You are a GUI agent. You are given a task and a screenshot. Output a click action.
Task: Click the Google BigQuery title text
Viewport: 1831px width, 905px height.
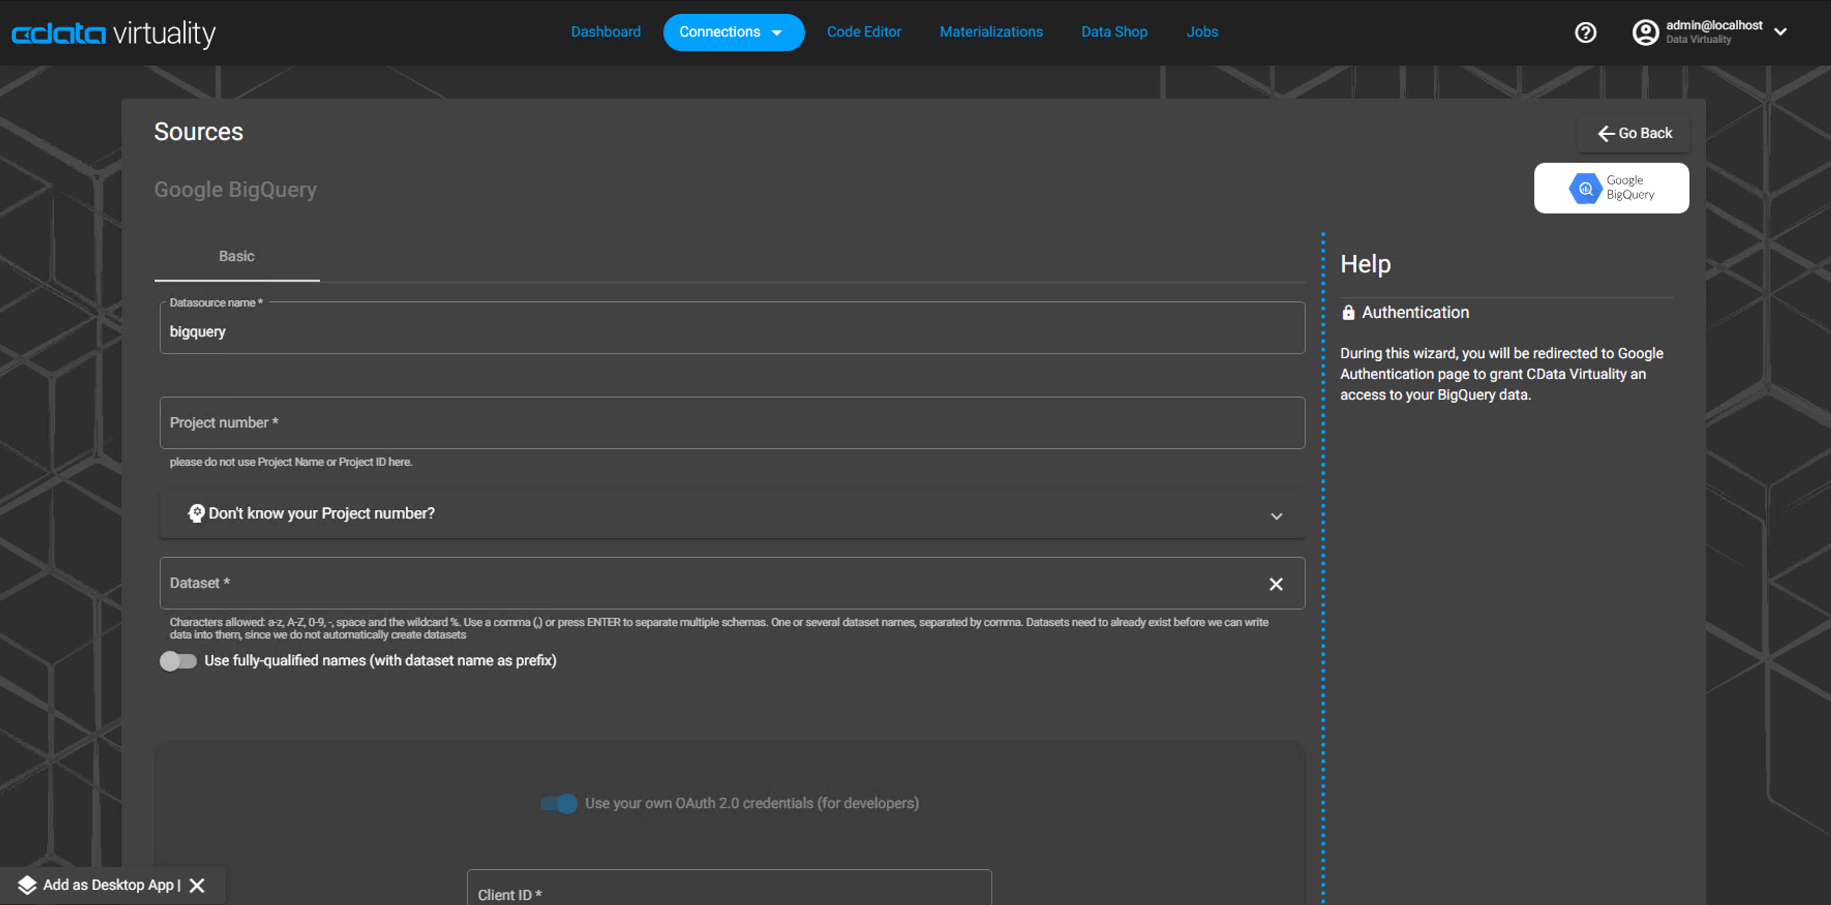tap(235, 190)
